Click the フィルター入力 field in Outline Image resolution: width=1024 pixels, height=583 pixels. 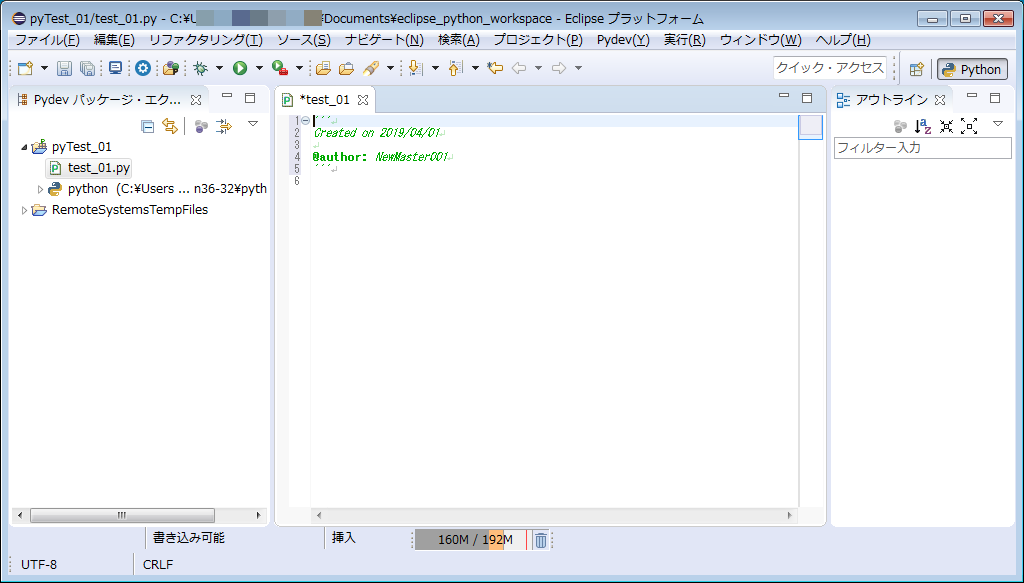click(923, 148)
